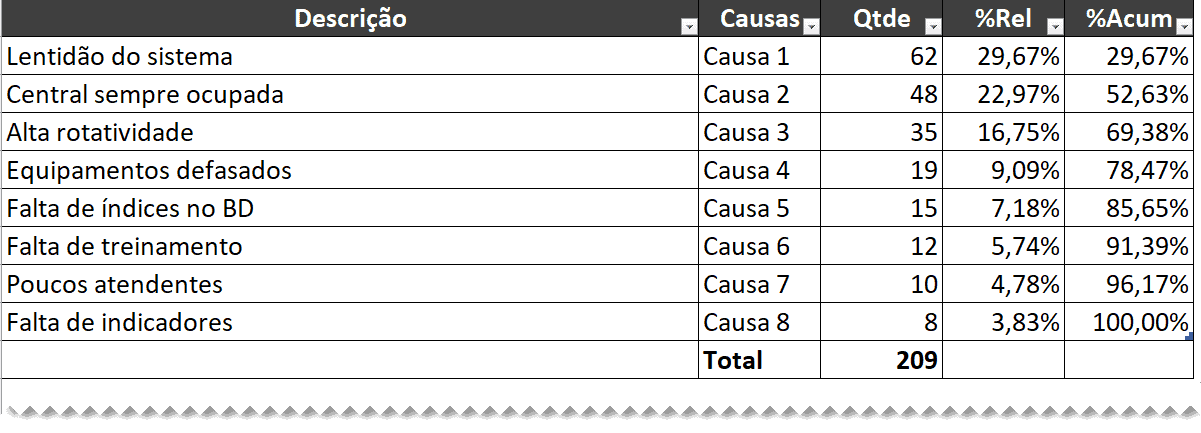
Task: Click the 'Alta rotatividade' cell
Action: click(x=350, y=132)
